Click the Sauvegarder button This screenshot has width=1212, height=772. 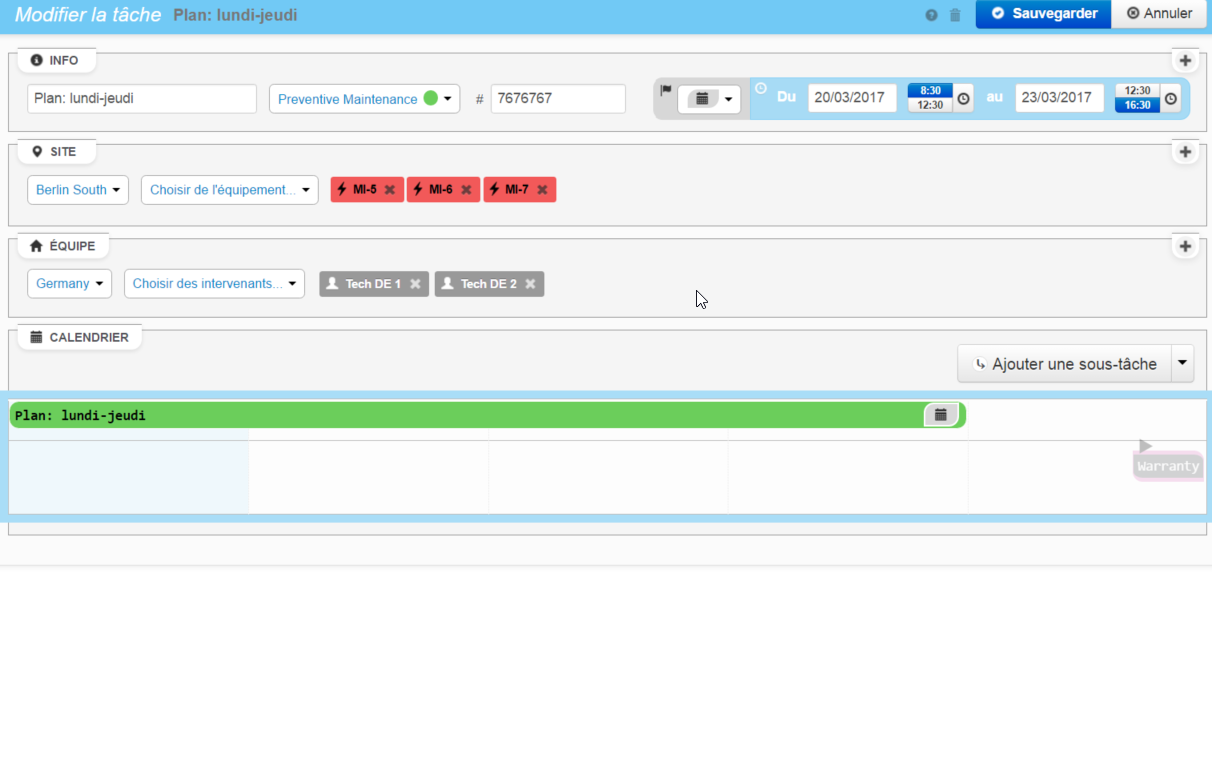[1043, 14]
